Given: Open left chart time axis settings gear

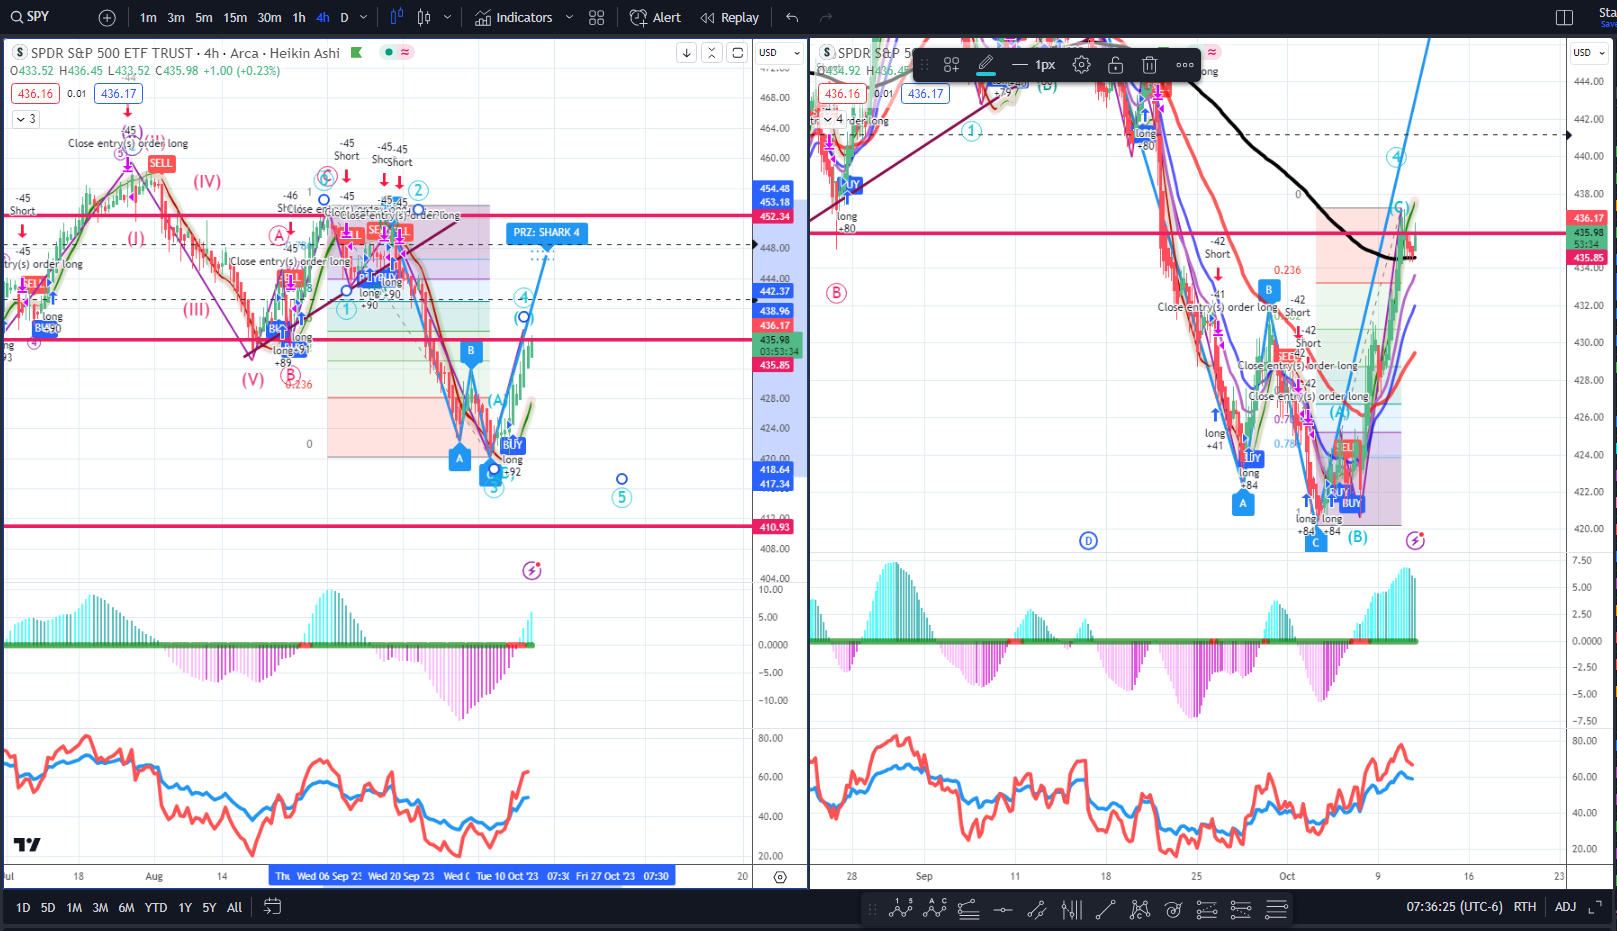Looking at the screenshot, I should pyautogui.click(x=780, y=877).
